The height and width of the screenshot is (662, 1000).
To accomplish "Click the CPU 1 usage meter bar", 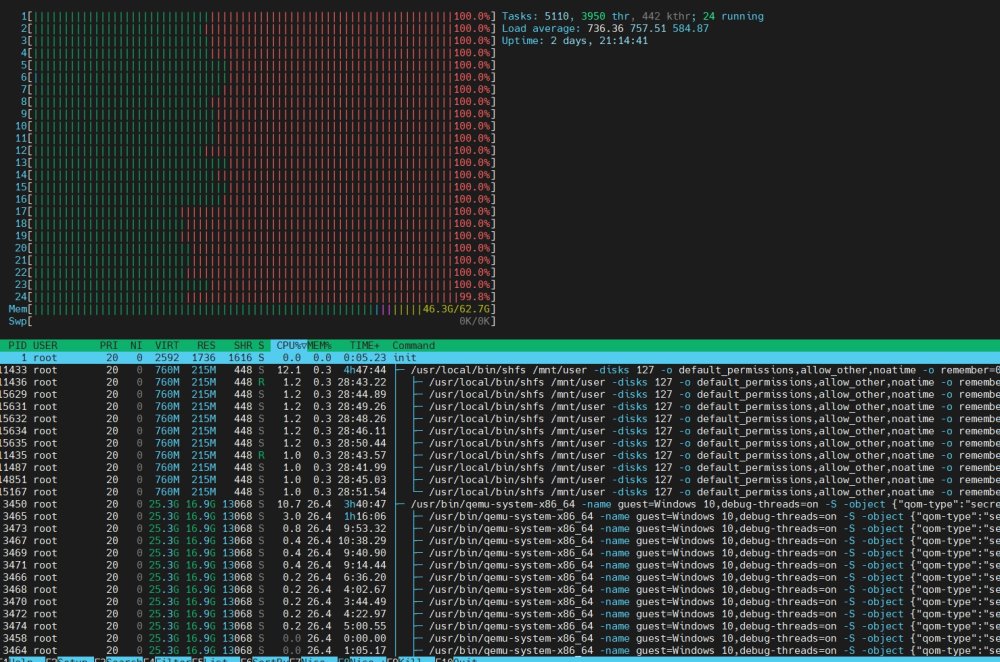I will pyautogui.click(x=258, y=17).
